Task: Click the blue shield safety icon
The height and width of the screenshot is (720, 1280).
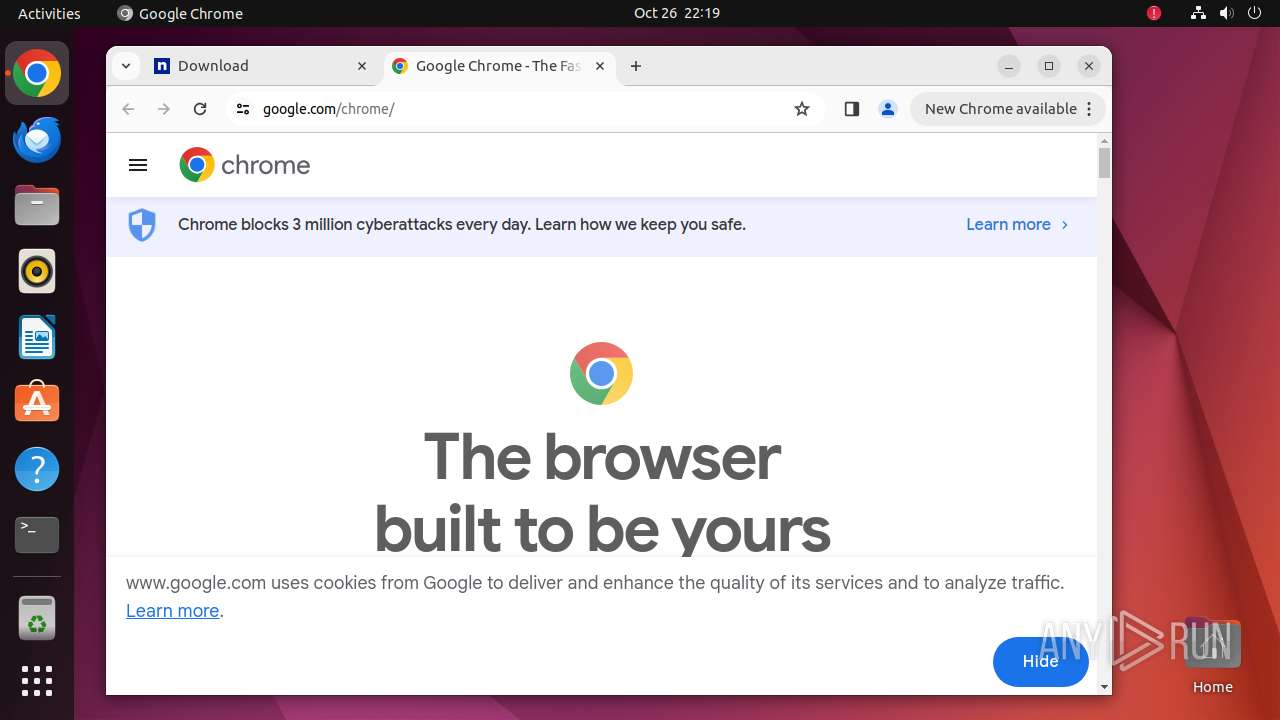Action: 142,225
